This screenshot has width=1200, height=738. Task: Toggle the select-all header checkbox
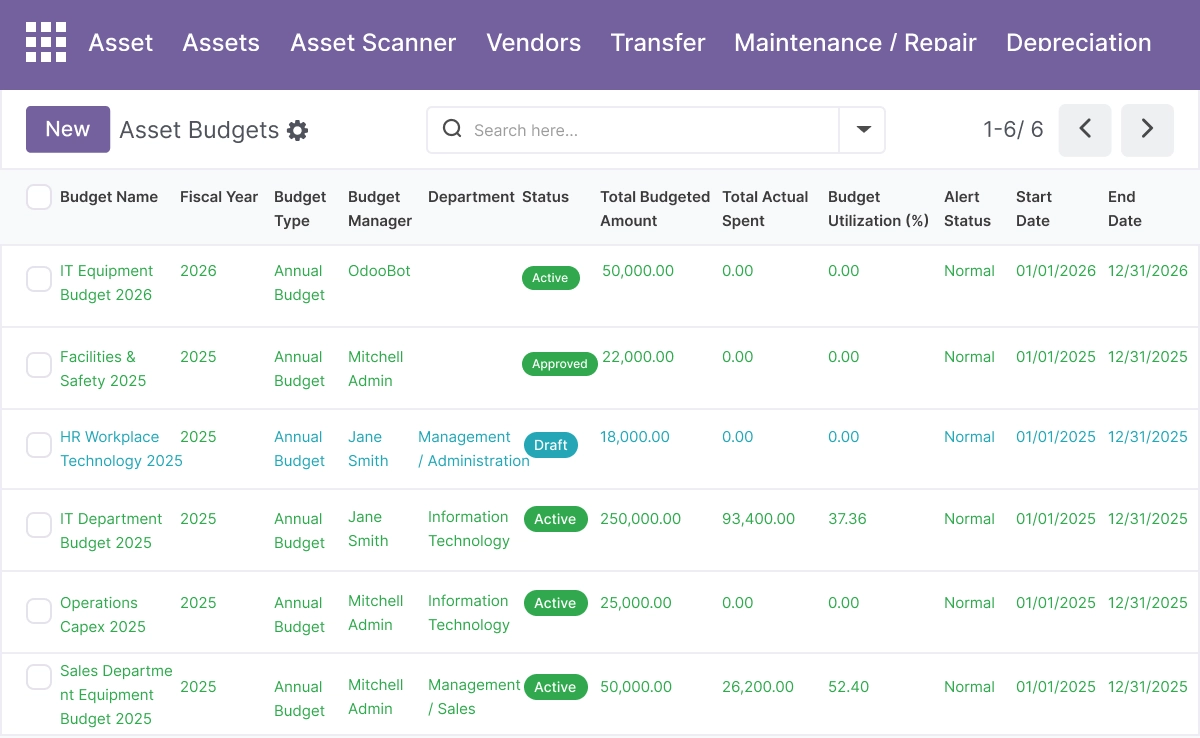pyautogui.click(x=39, y=197)
